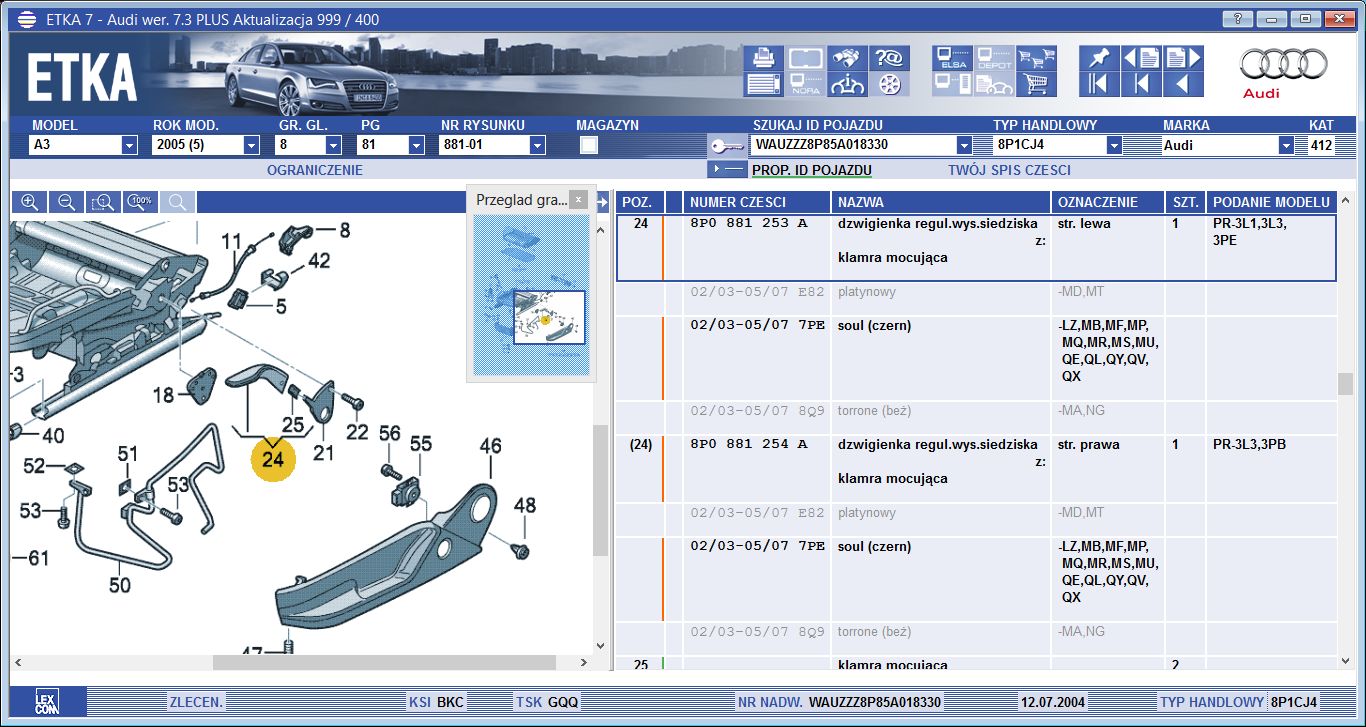
Task: Open the MODEL A3 dropdown
Action: [x=129, y=145]
